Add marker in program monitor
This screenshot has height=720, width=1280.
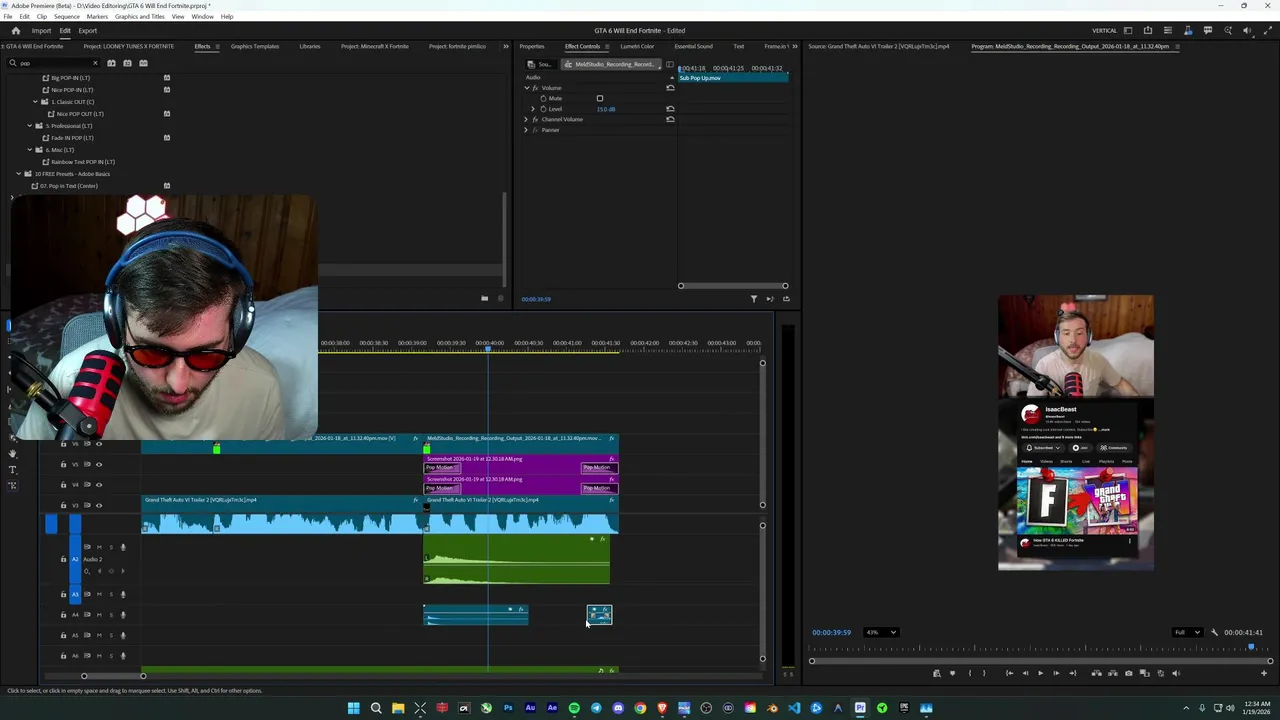[x=952, y=673]
